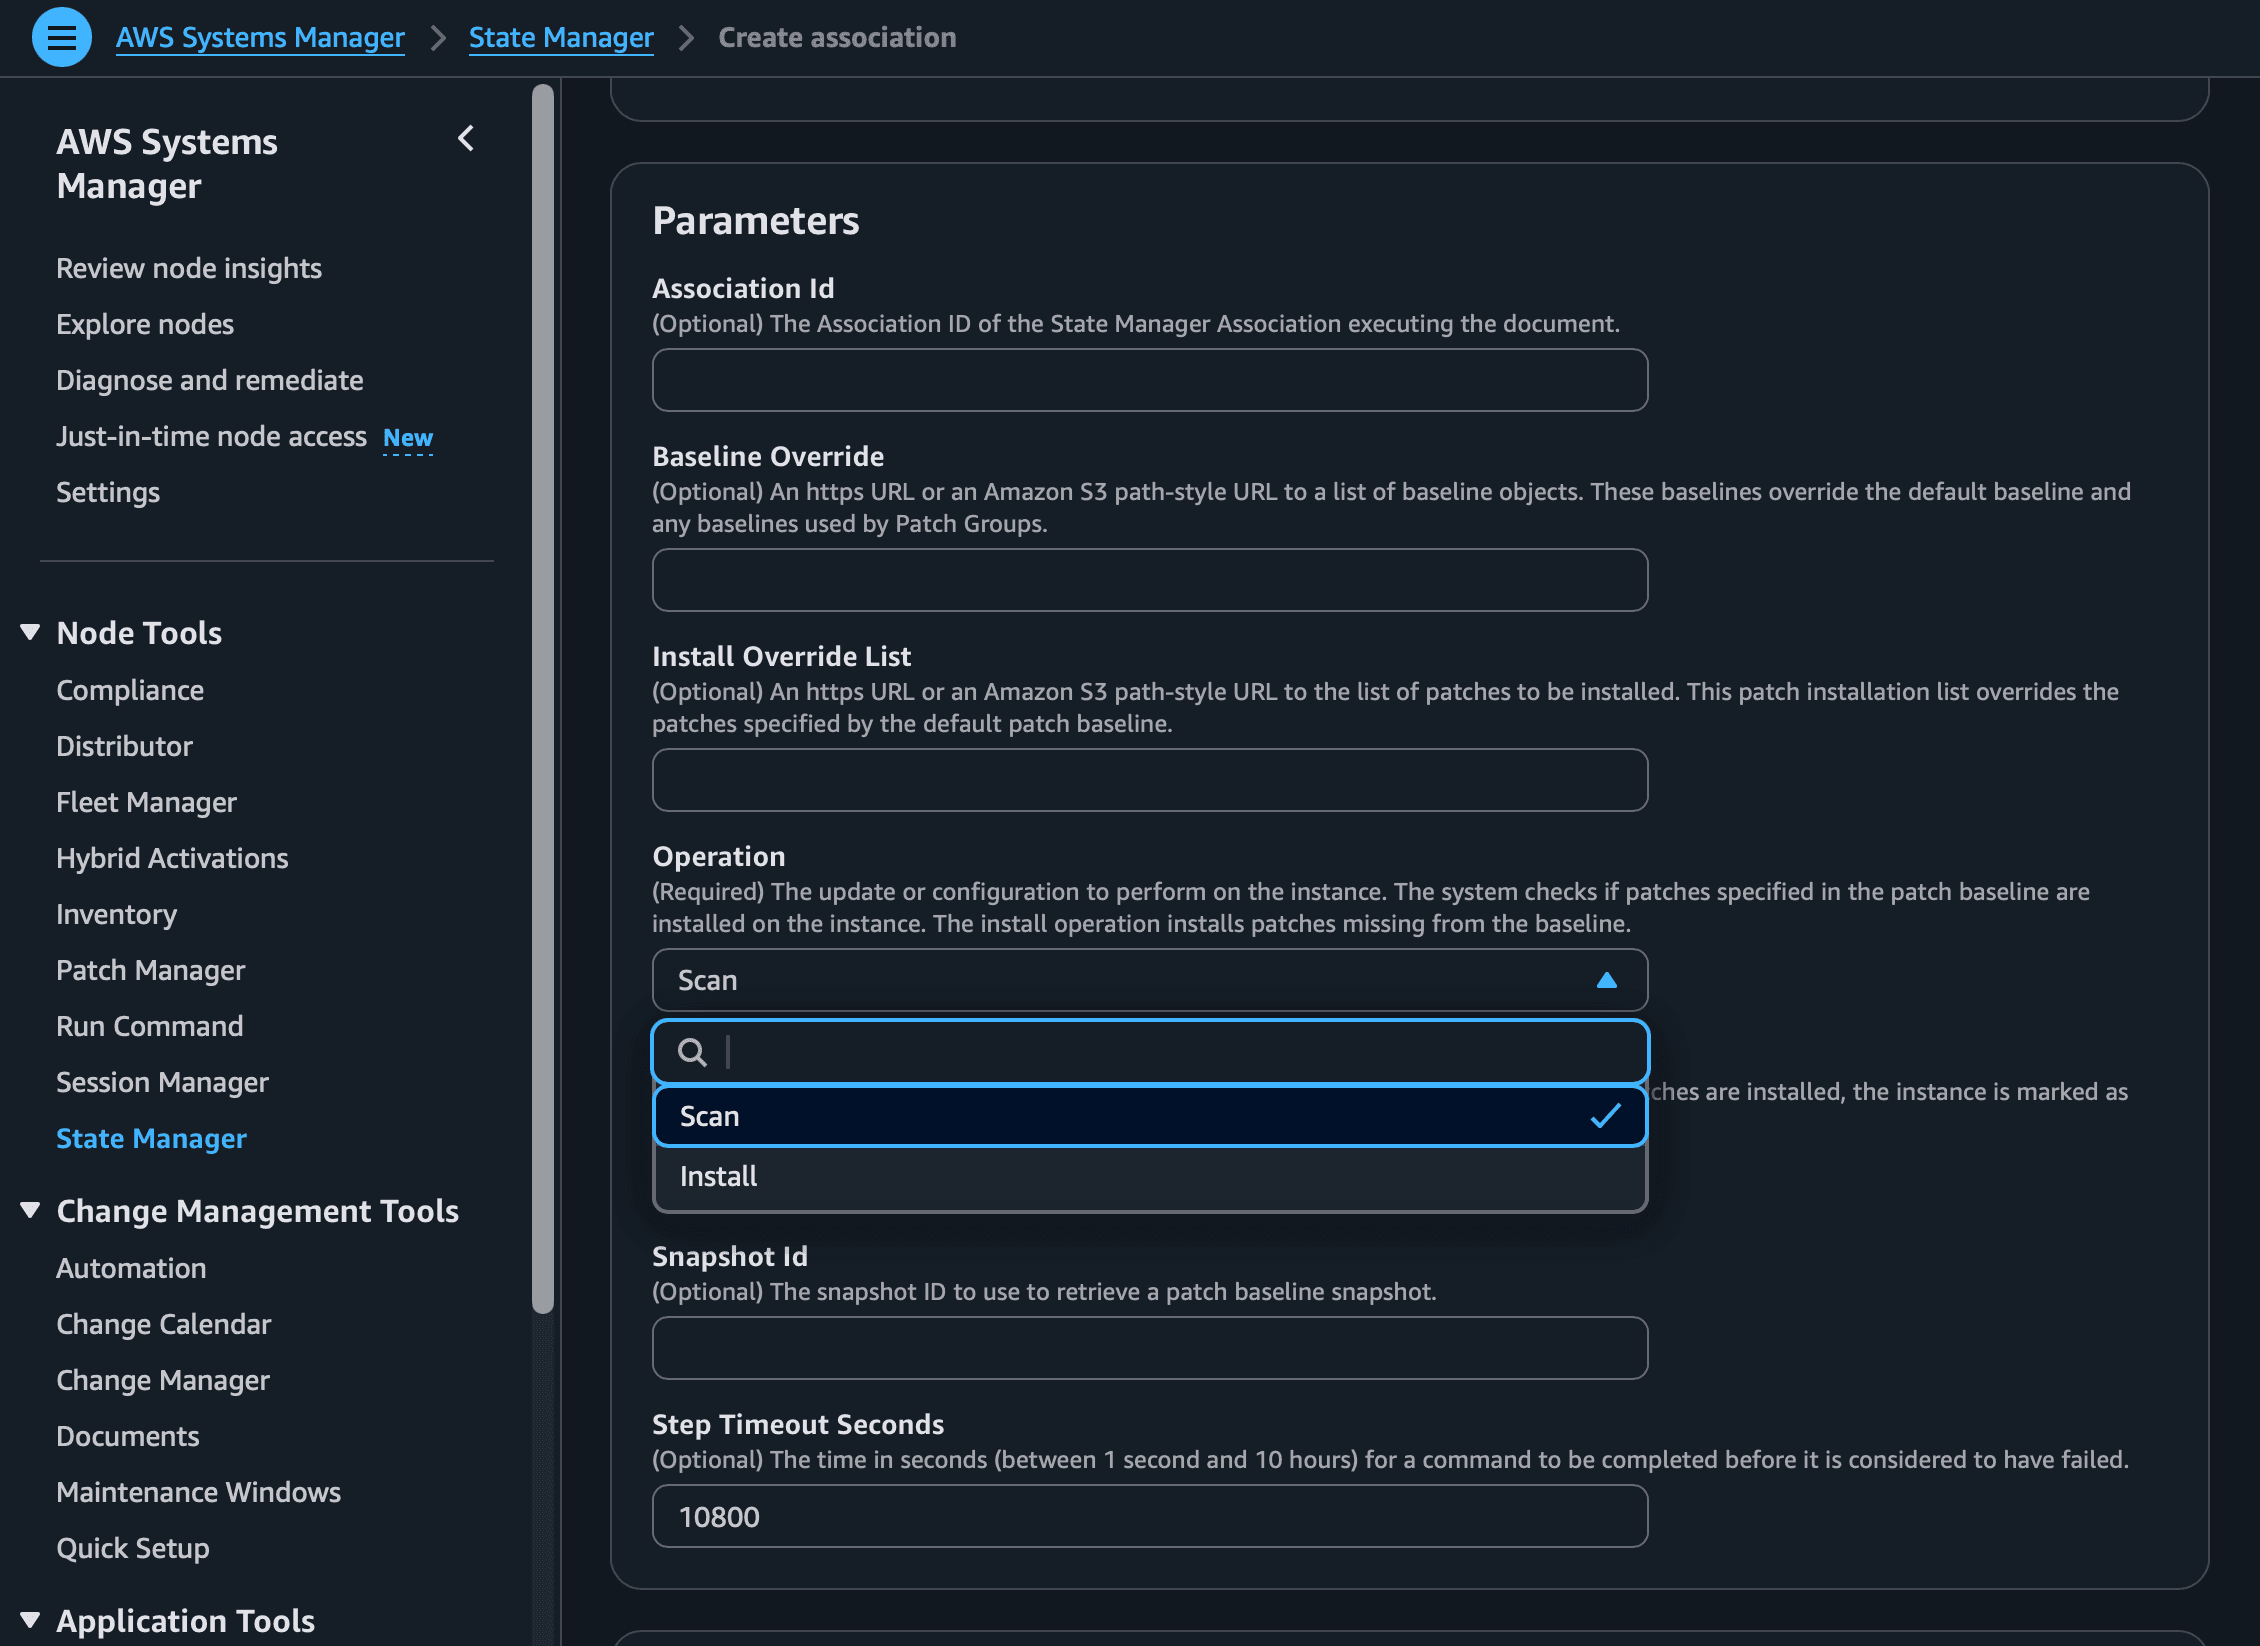Close the Operation dropdown via its arrow

pos(1607,980)
